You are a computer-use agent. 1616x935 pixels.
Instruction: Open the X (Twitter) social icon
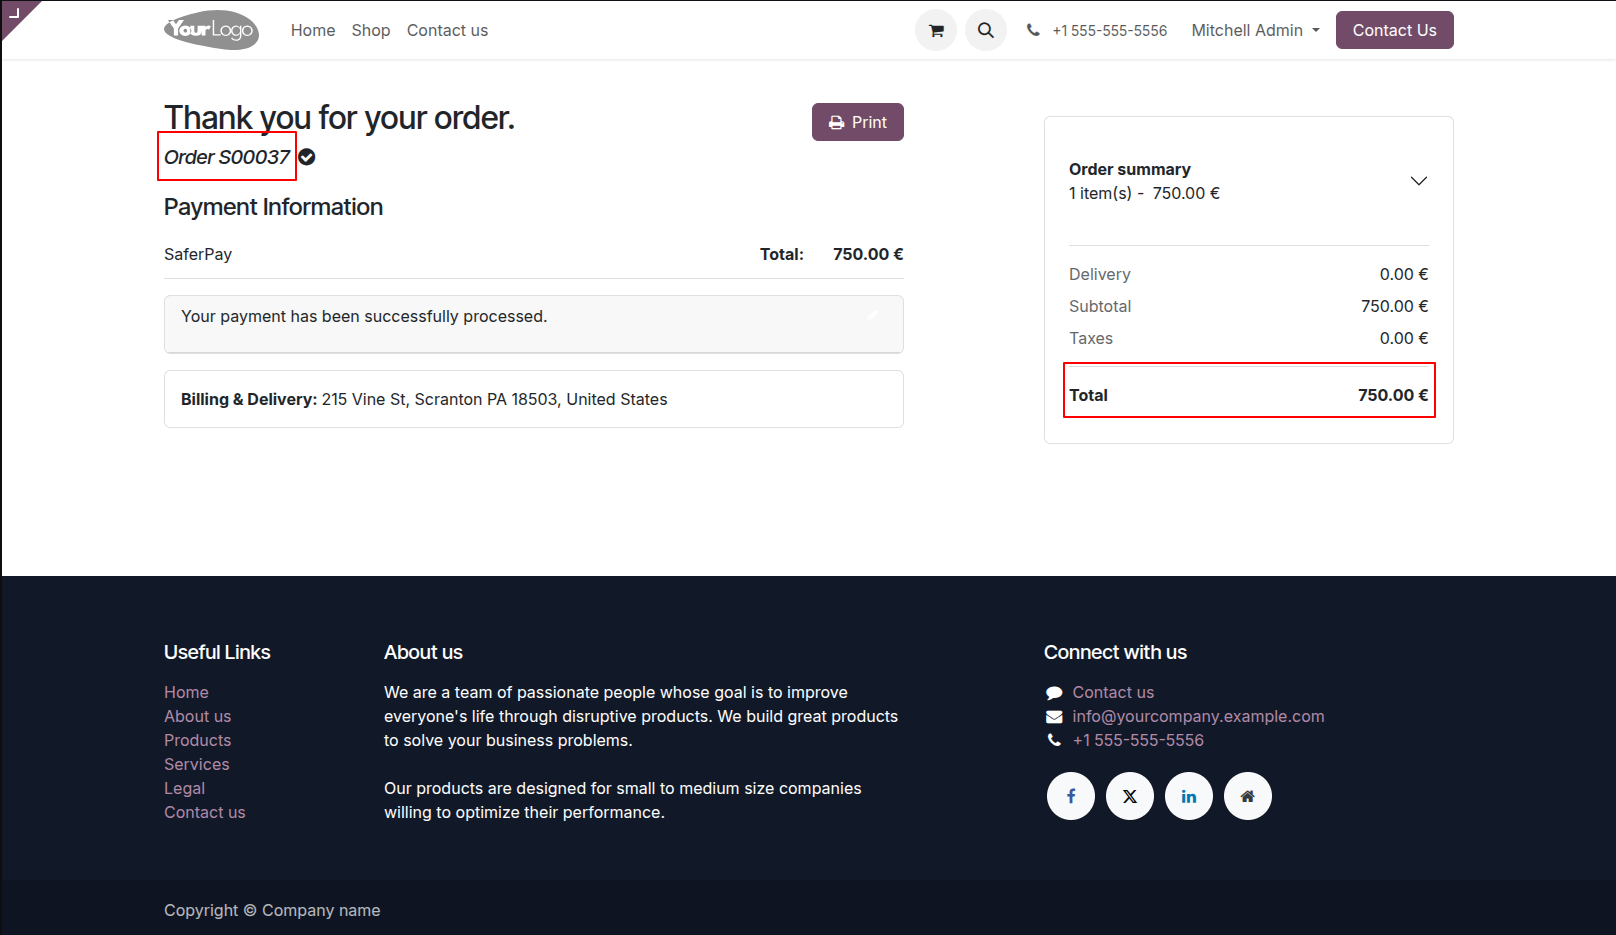click(x=1130, y=796)
